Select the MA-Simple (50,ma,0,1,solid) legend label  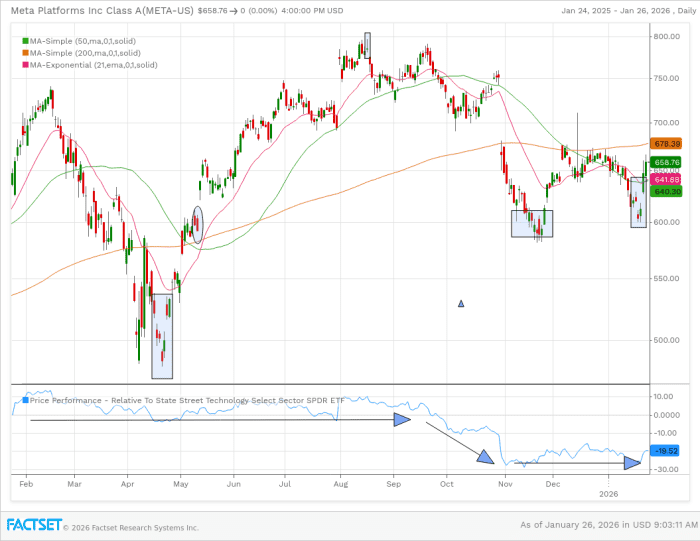point(83,41)
